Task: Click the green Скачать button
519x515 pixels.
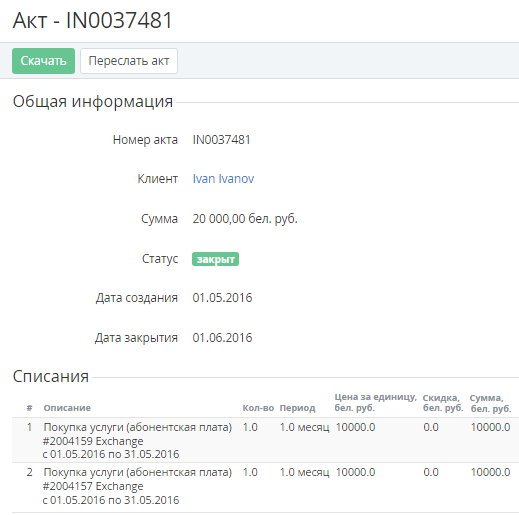Action: [43, 61]
